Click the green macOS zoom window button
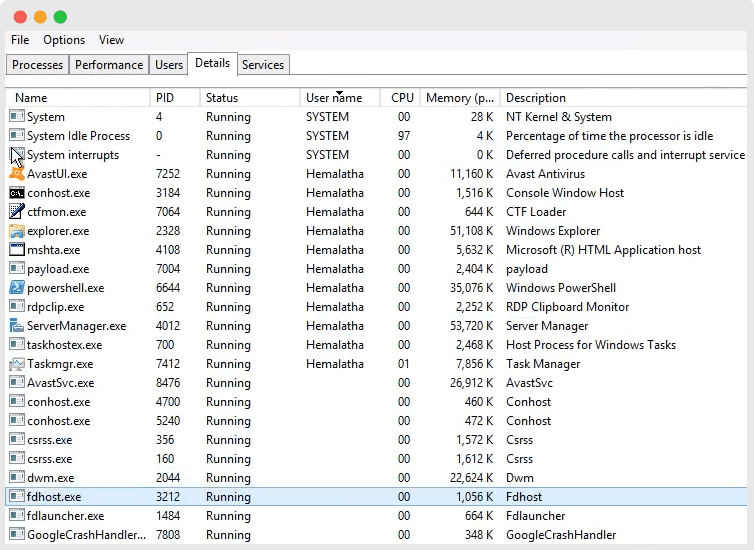The width and height of the screenshot is (754, 550). 60,17
